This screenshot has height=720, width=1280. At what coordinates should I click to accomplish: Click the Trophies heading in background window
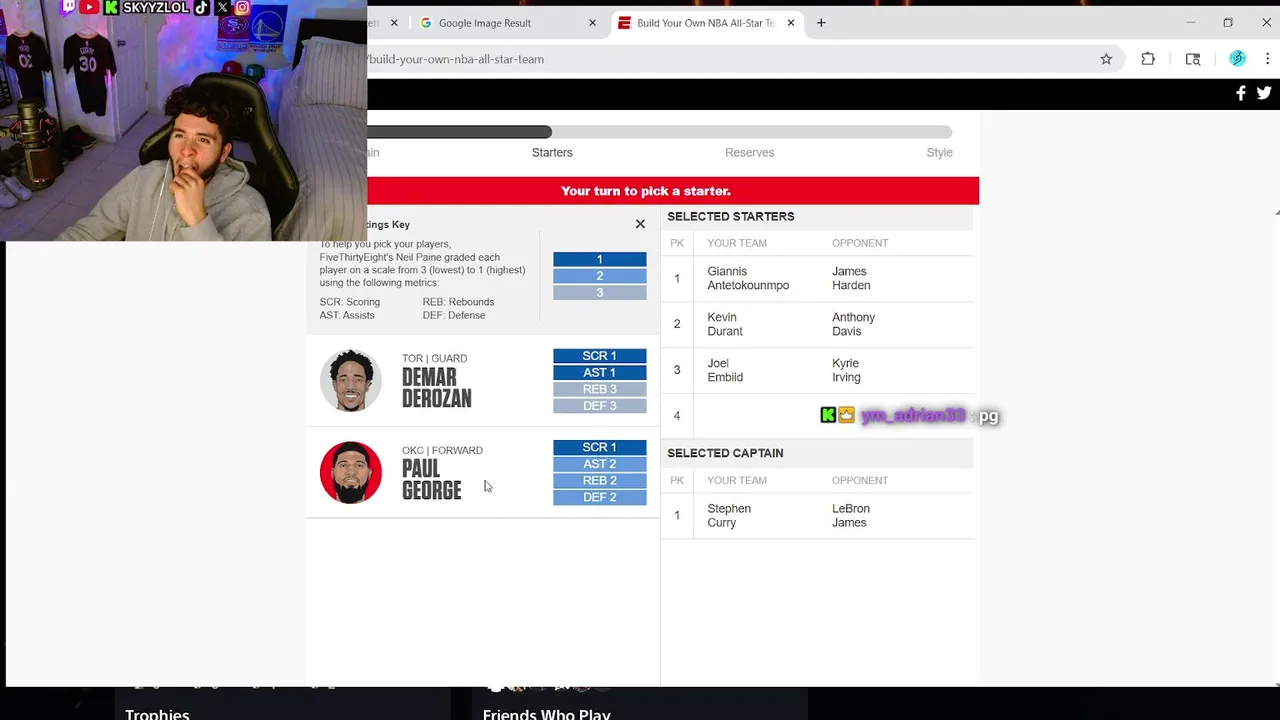(x=157, y=714)
